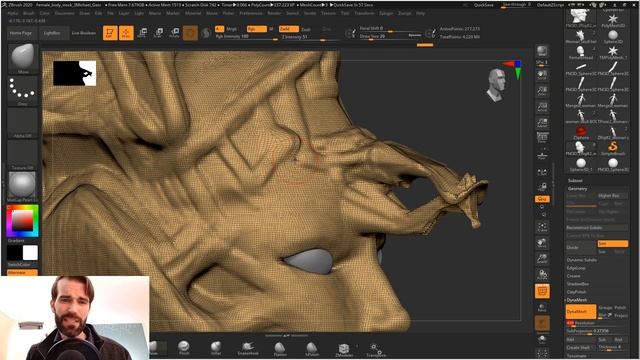Open the Document menu
The image size is (640, 360).
coord(64,13)
